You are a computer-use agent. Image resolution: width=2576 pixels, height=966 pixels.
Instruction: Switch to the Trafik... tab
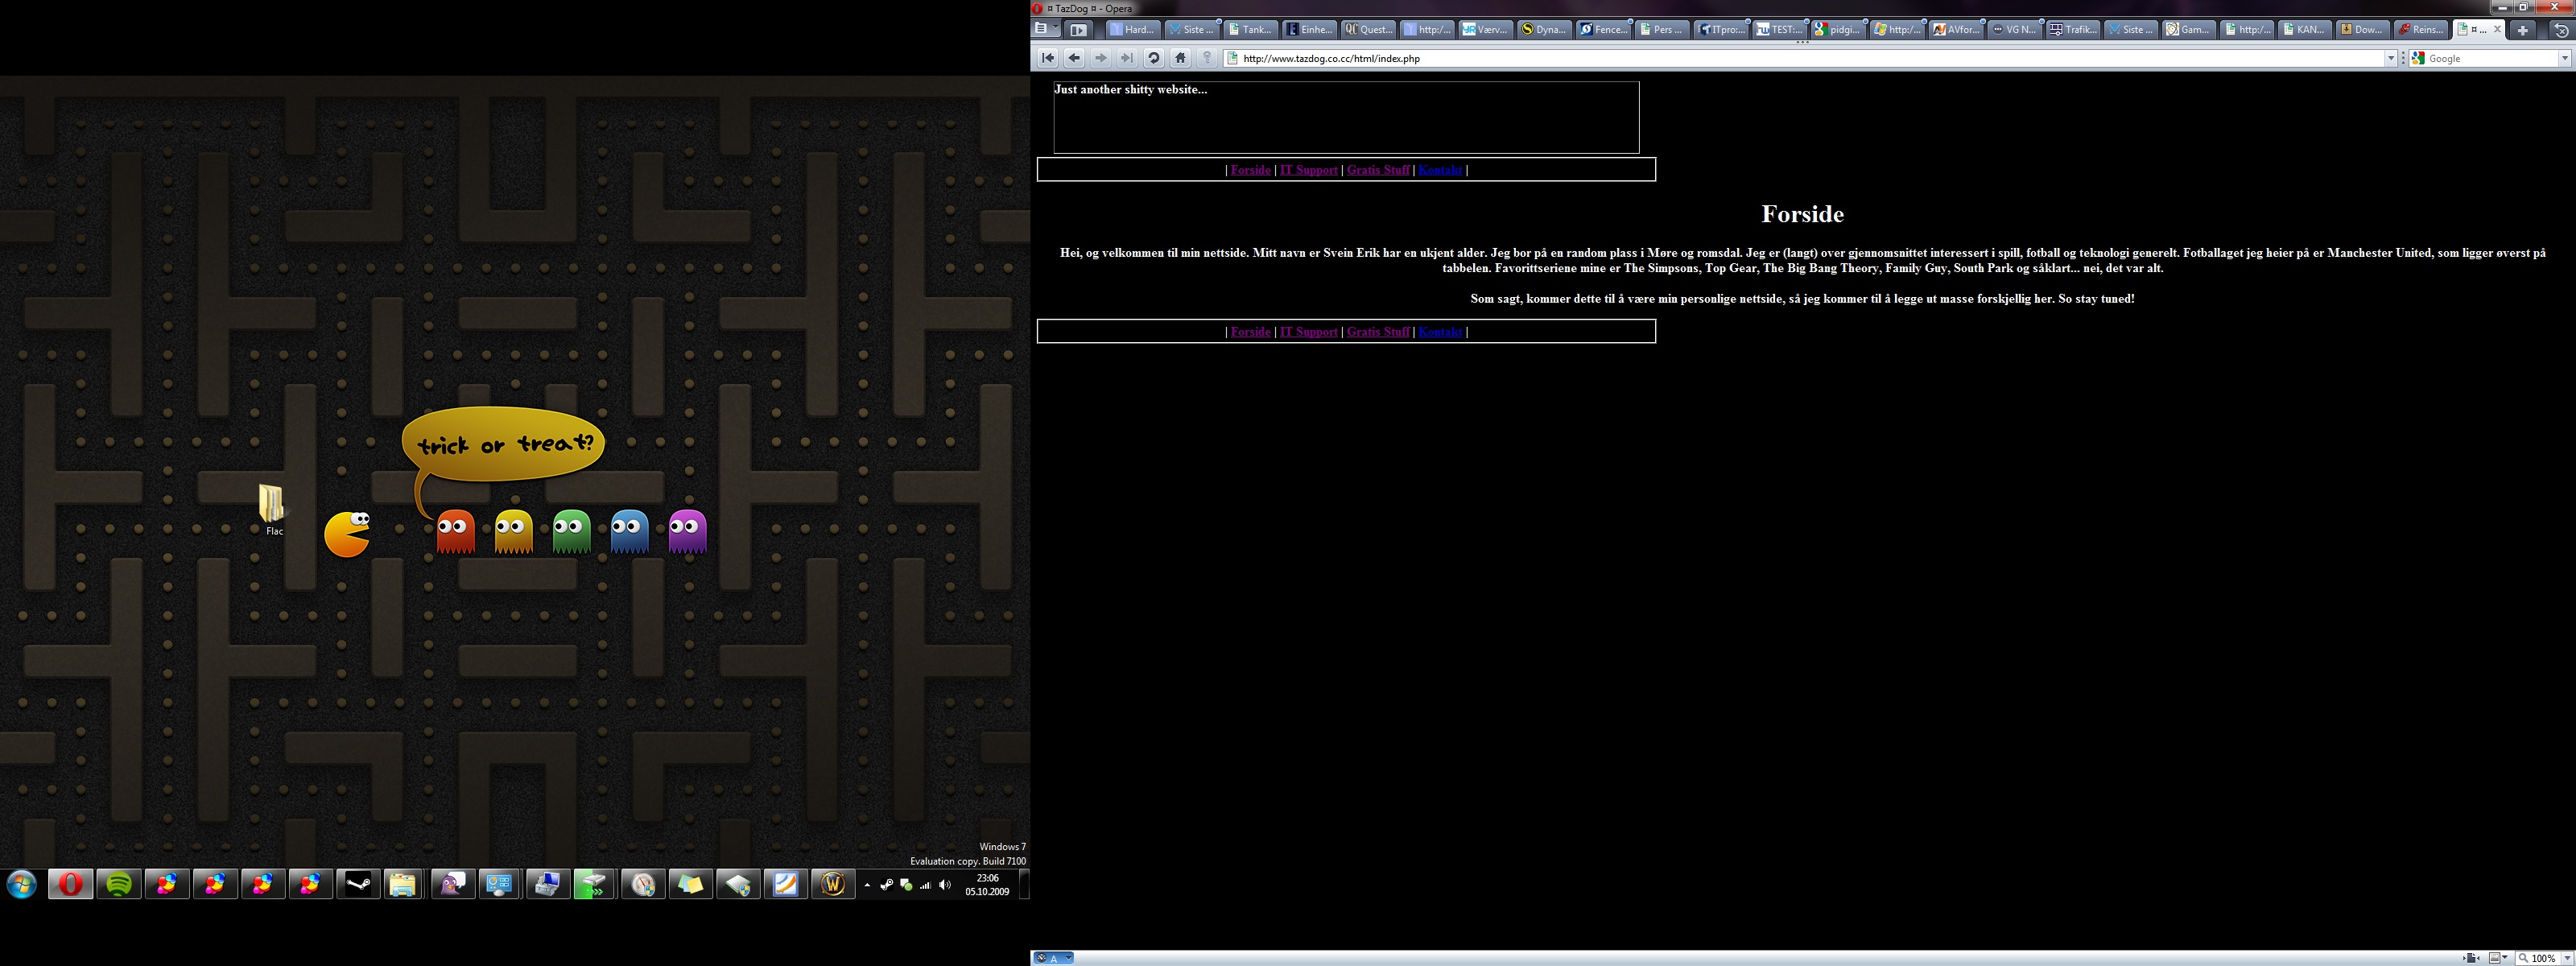(x=2074, y=30)
